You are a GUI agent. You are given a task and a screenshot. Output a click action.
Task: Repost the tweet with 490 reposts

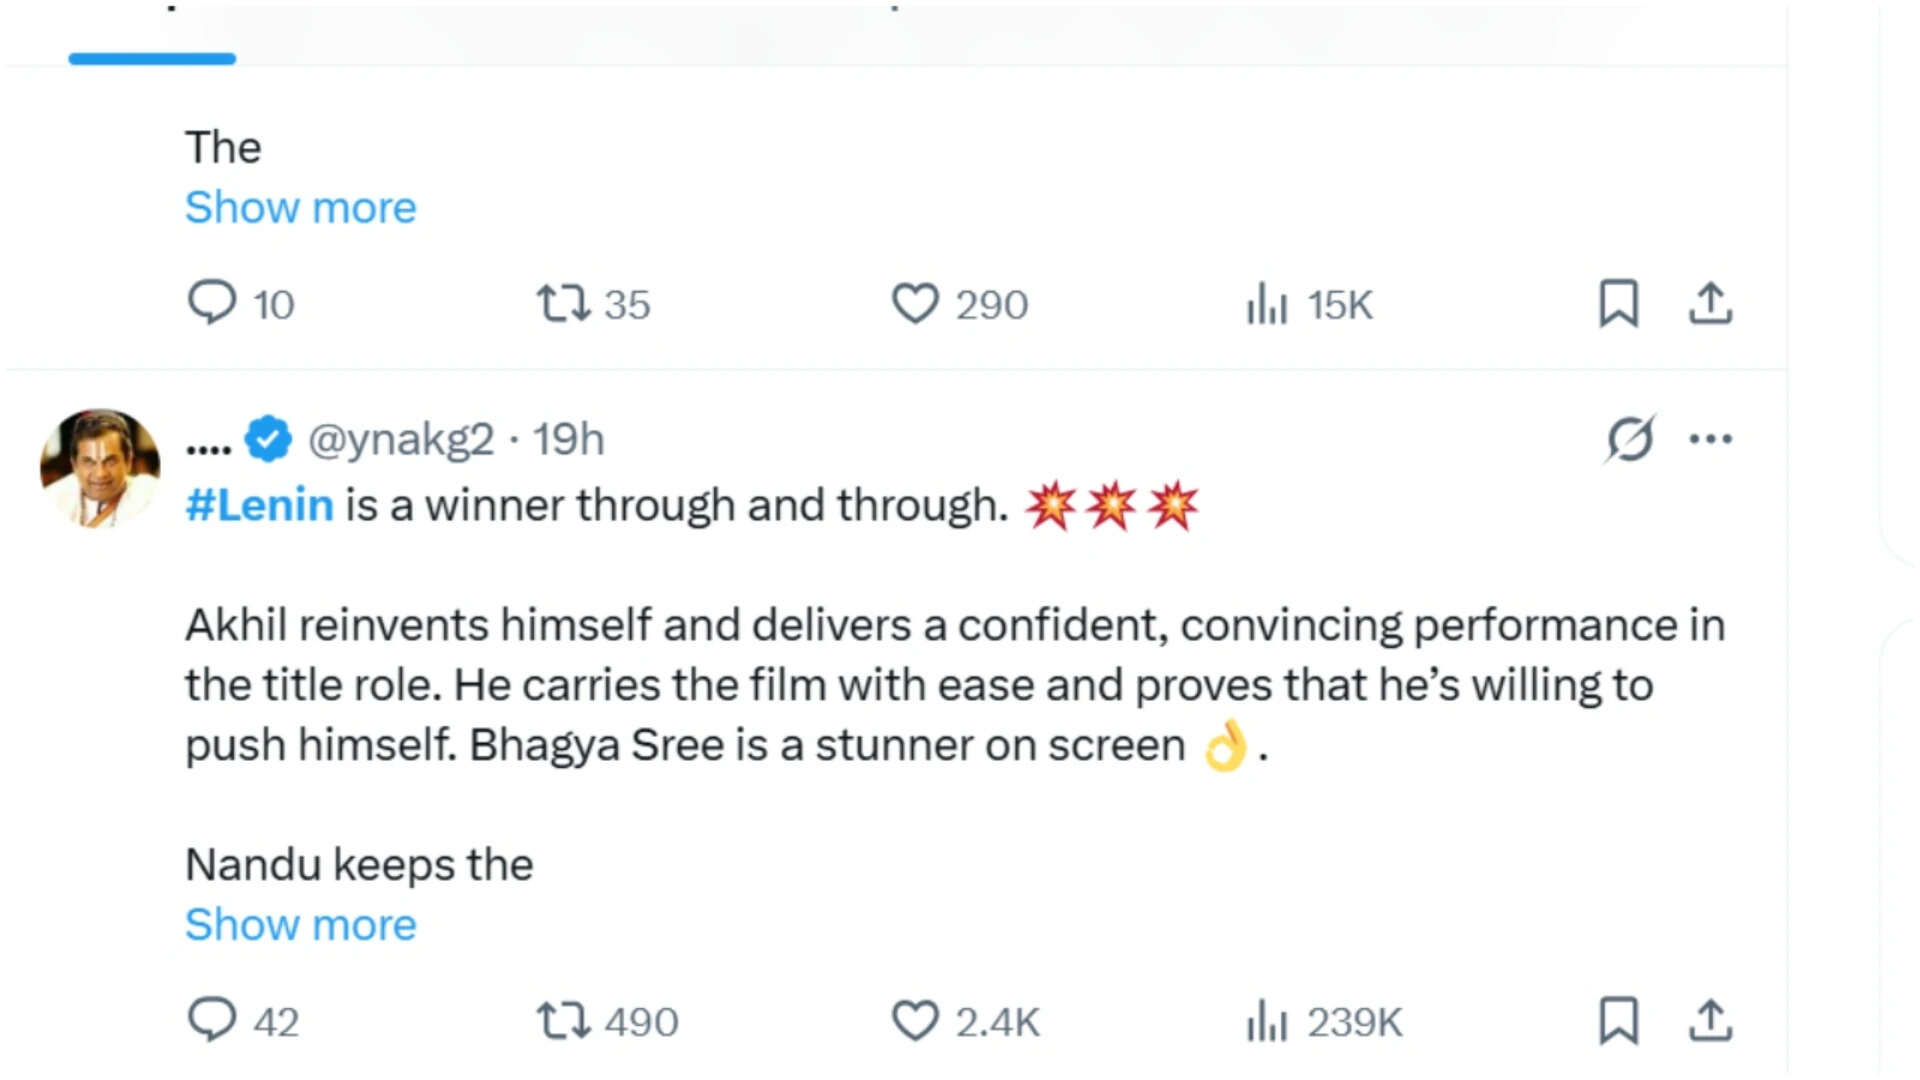click(607, 1021)
